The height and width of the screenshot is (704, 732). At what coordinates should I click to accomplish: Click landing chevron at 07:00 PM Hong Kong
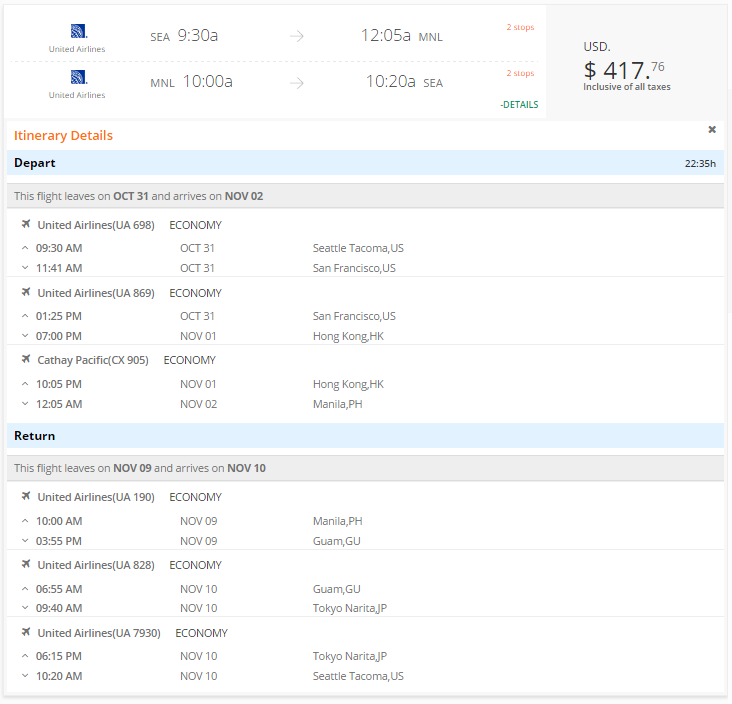25,336
